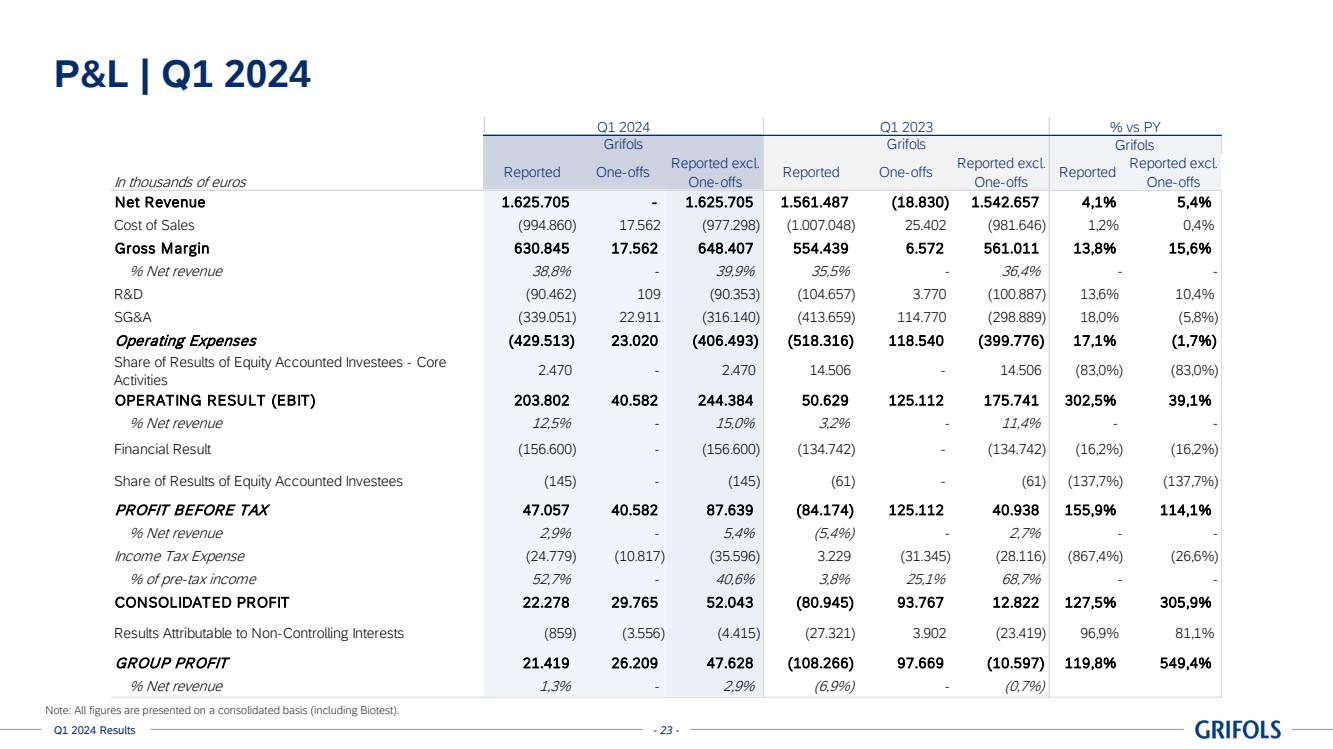This screenshot has height=749, width=1333.
Task: Select the Cost of Sales row label
Action: click(x=154, y=225)
